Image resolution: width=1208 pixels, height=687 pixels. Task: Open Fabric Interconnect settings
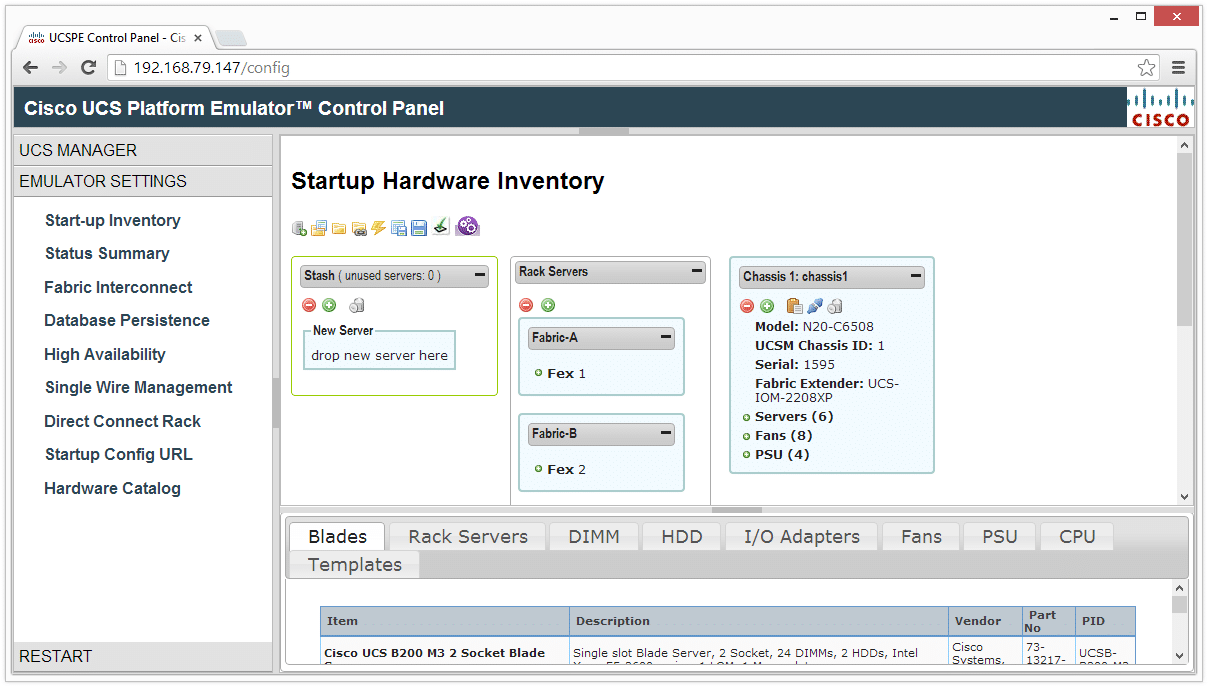coord(118,288)
